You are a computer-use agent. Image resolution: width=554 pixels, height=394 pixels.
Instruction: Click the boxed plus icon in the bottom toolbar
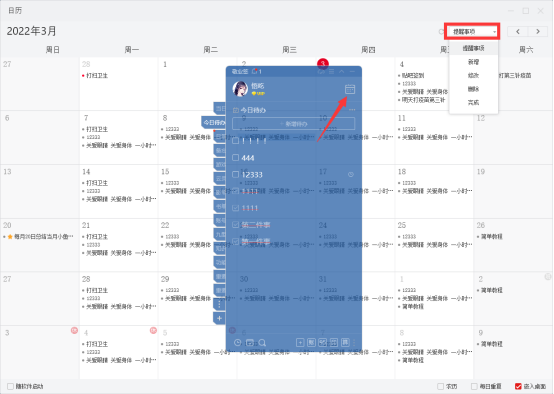tap(300, 342)
